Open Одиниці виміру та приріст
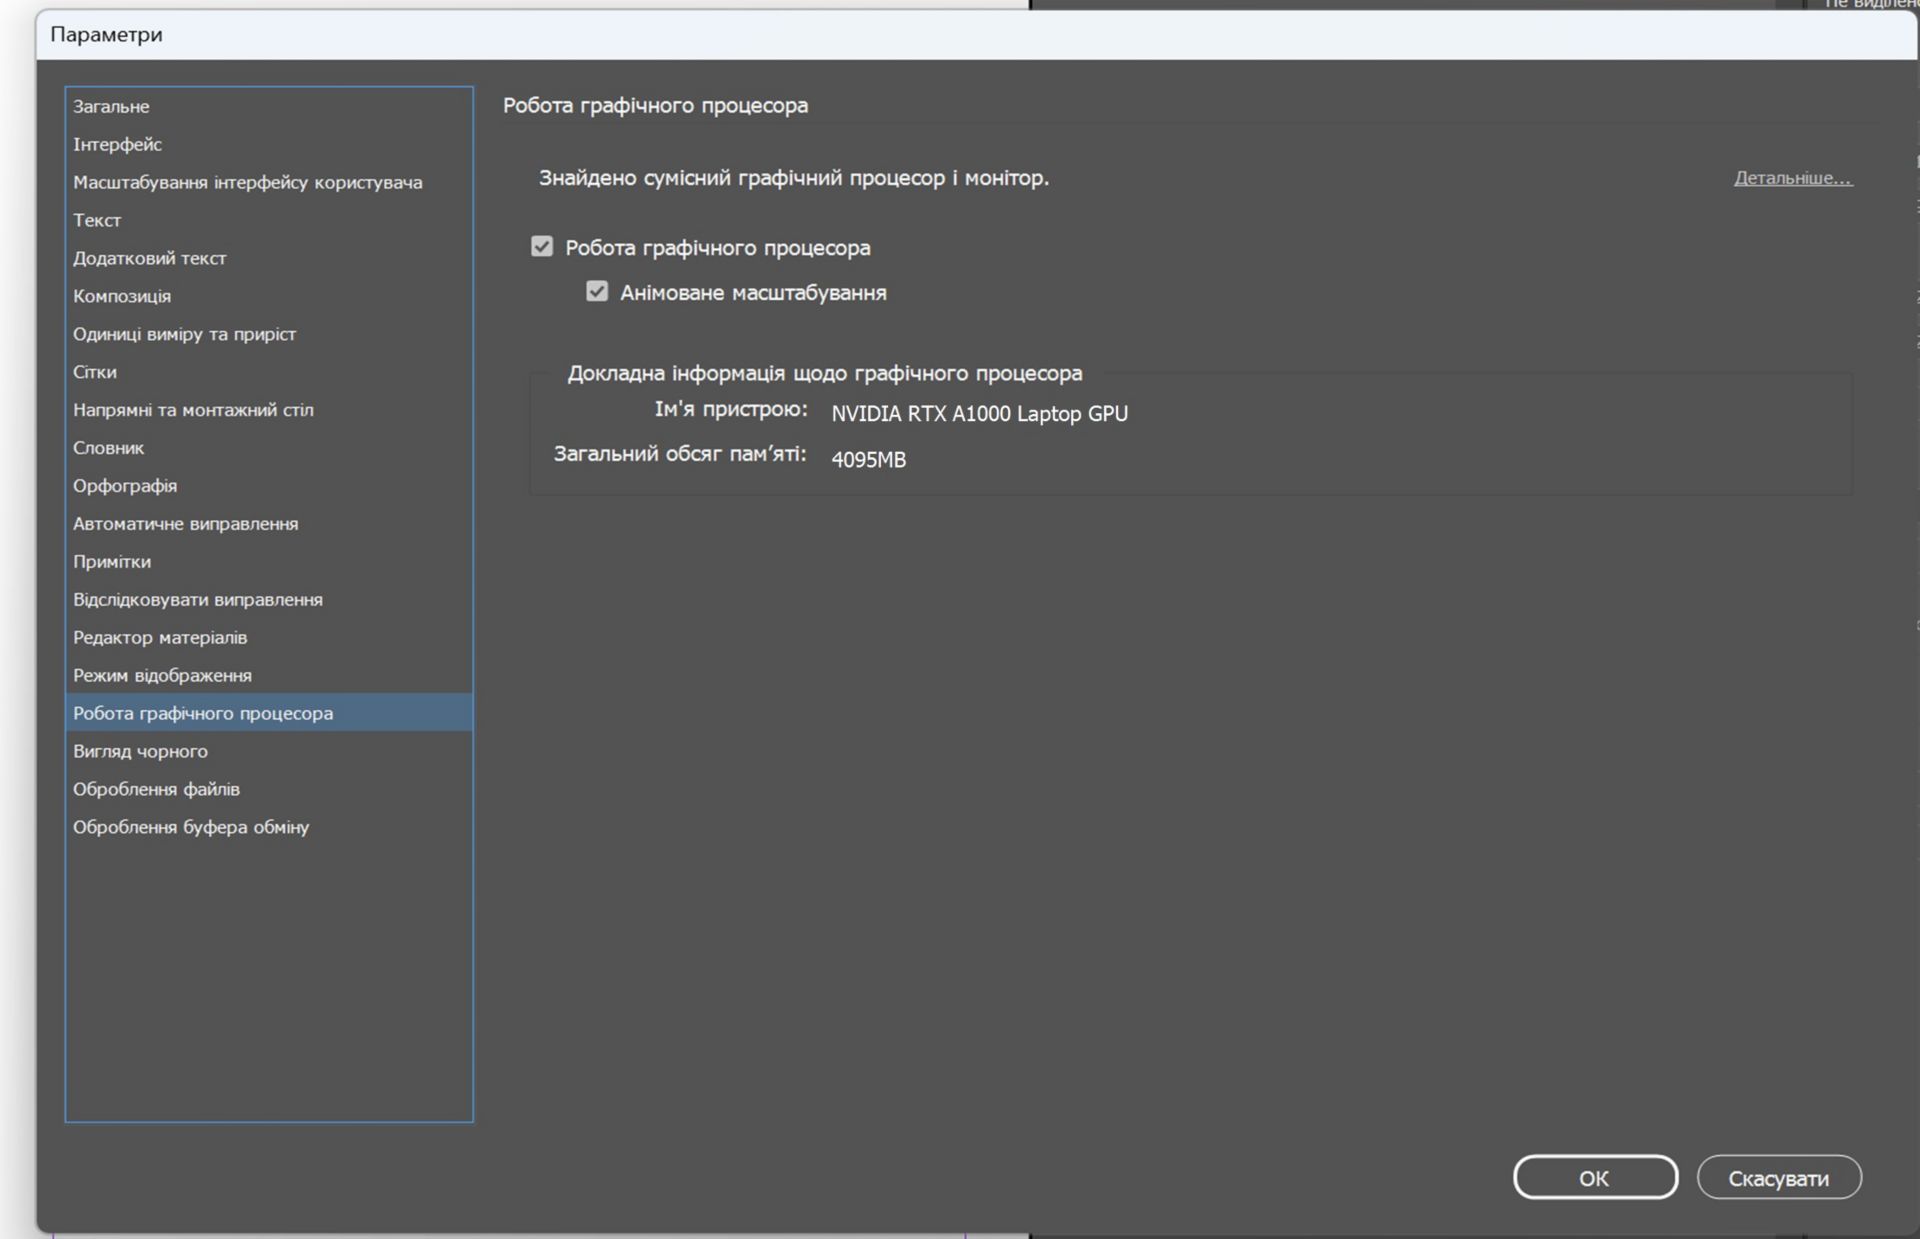The width and height of the screenshot is (1920, 1239). [184, 334]
